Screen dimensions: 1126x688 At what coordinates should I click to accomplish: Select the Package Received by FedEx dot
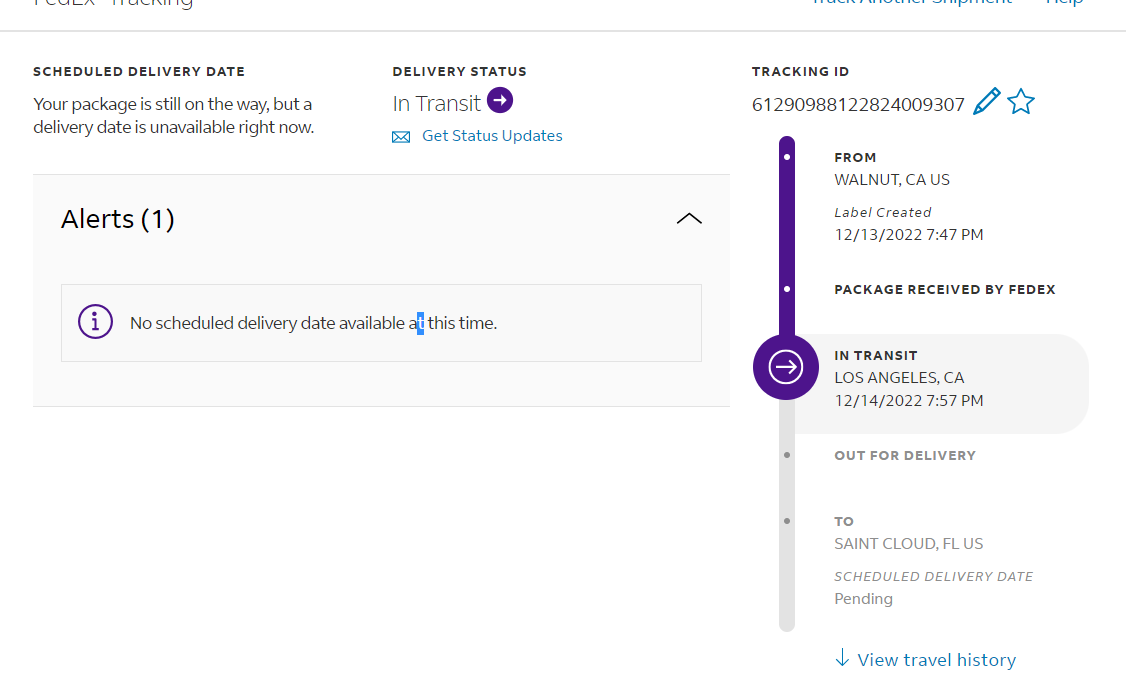pyautogui.click(x=787, y=289)
